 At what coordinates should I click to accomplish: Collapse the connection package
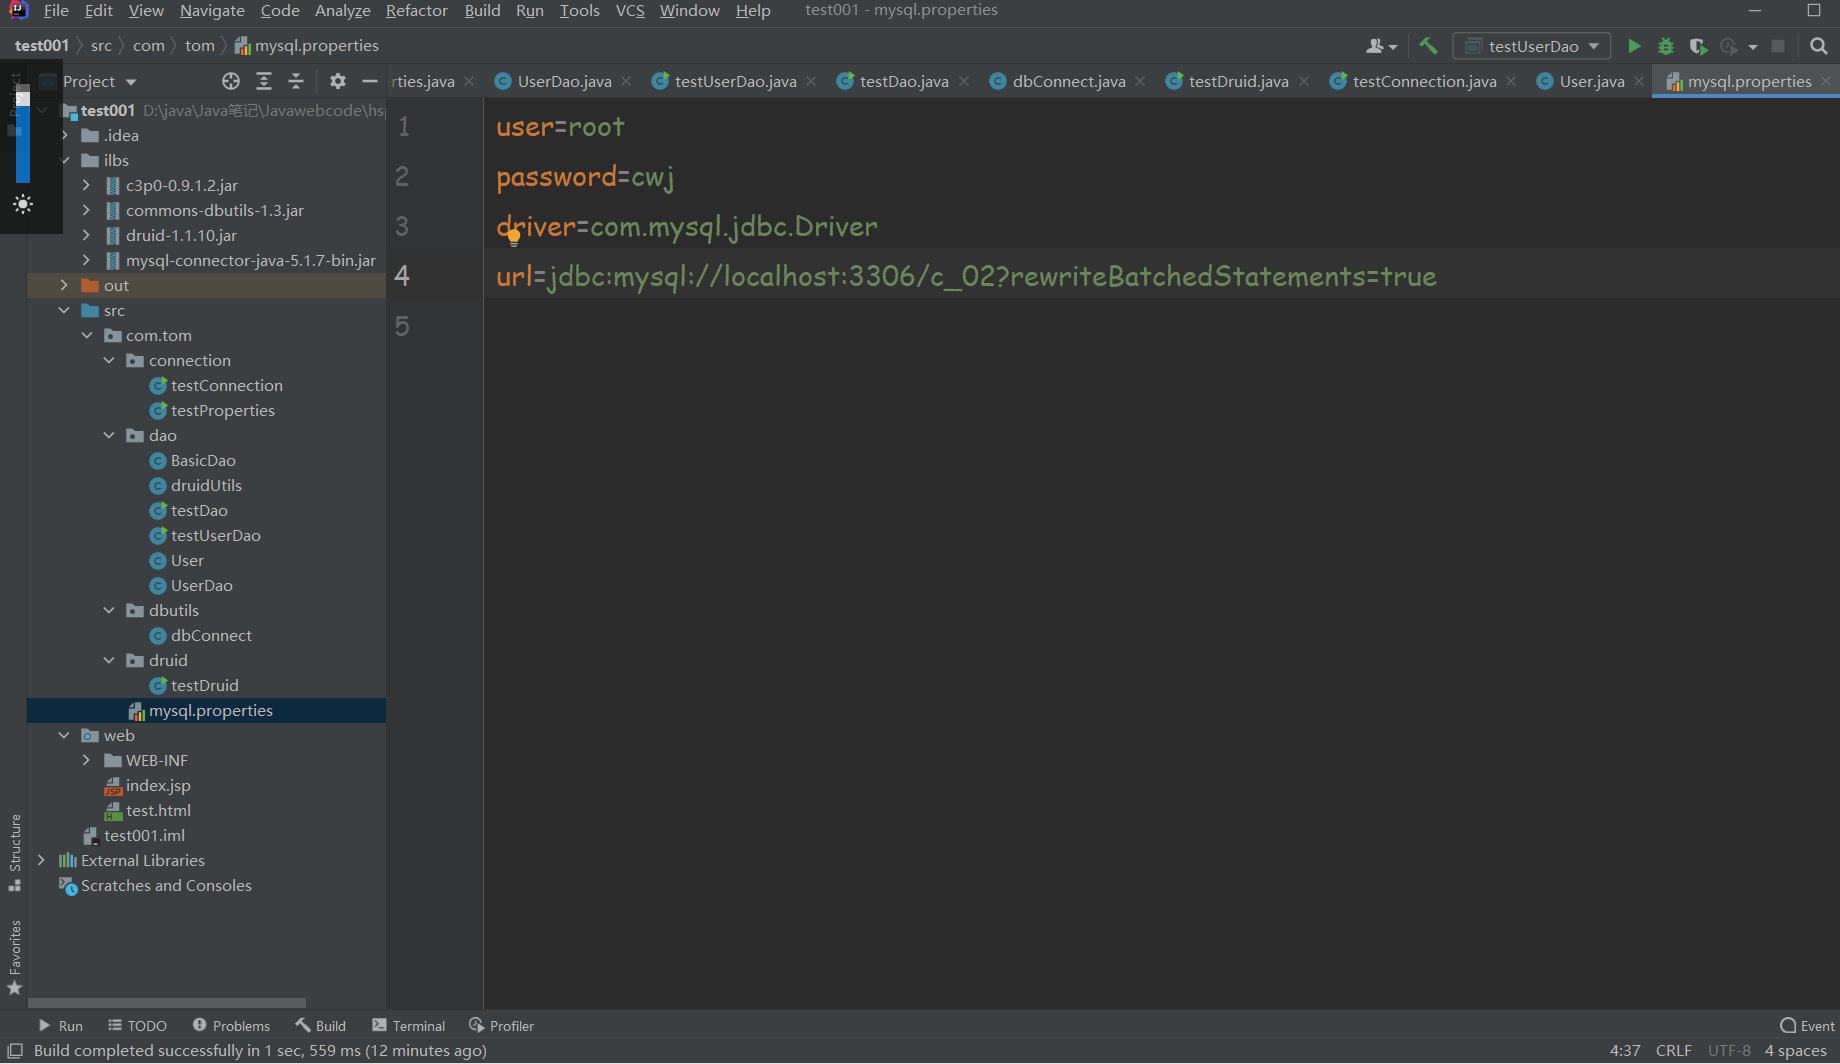click(x=109, y=360)
